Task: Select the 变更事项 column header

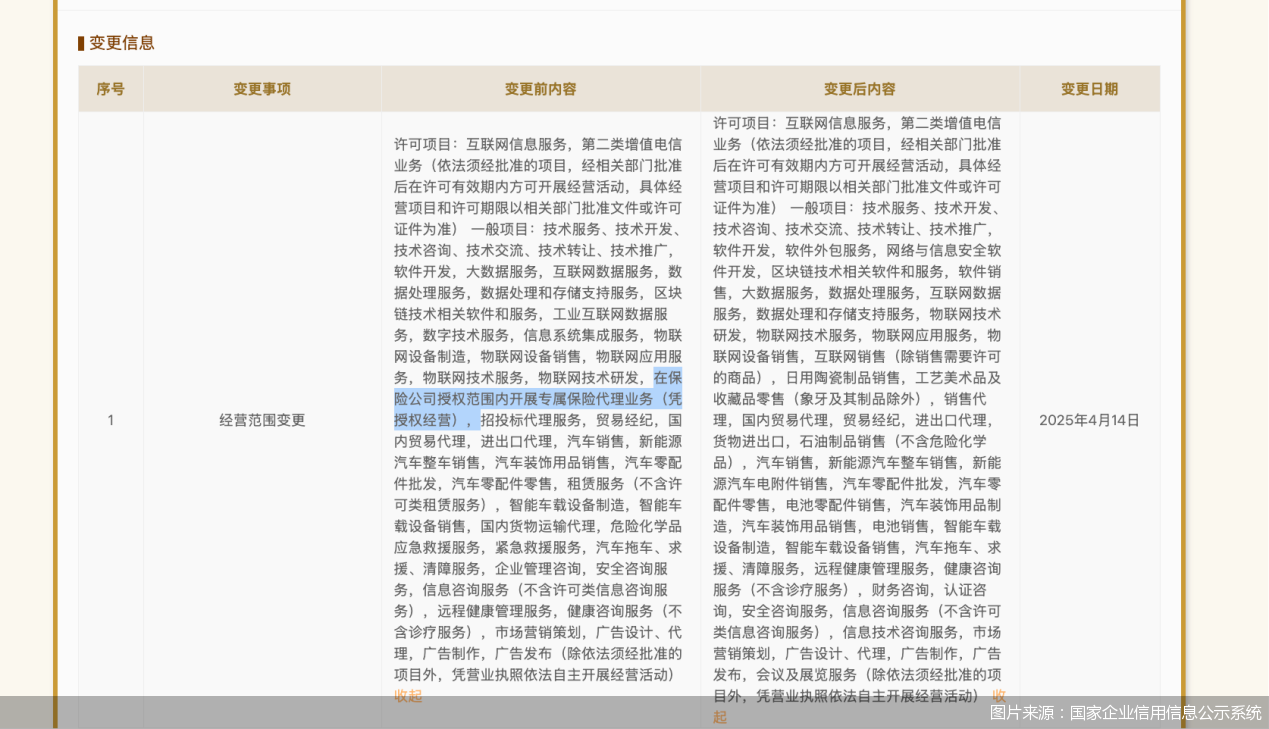Action: (x=262, y=89)
